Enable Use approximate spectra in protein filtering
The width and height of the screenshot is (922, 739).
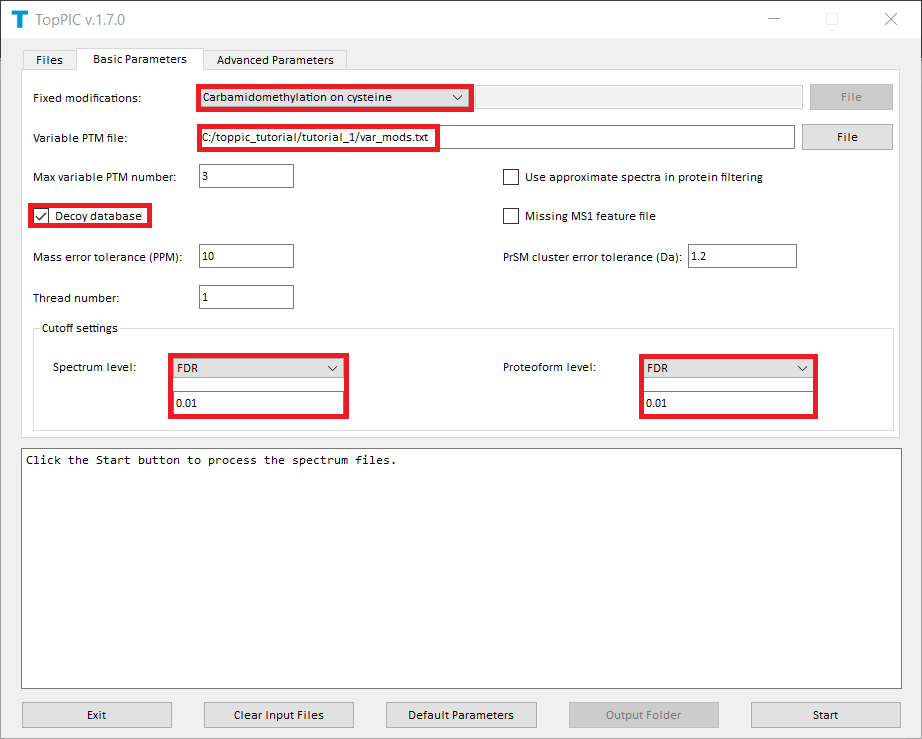[511, 177]
